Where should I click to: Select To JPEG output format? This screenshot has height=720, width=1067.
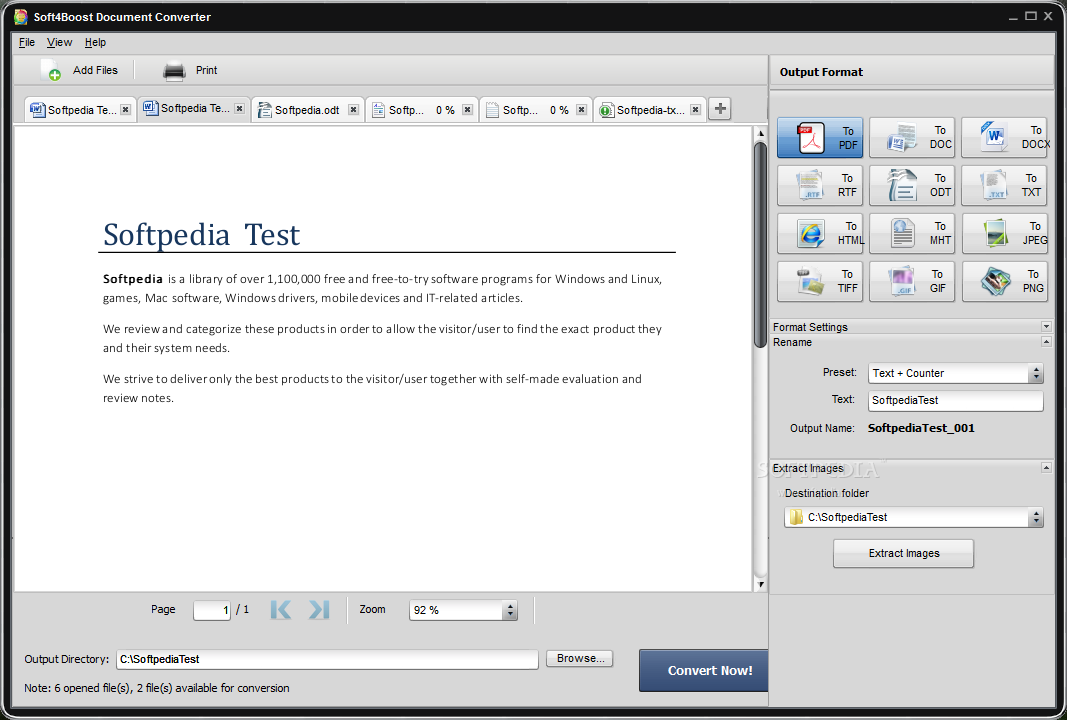click(x=1004, y=233)
